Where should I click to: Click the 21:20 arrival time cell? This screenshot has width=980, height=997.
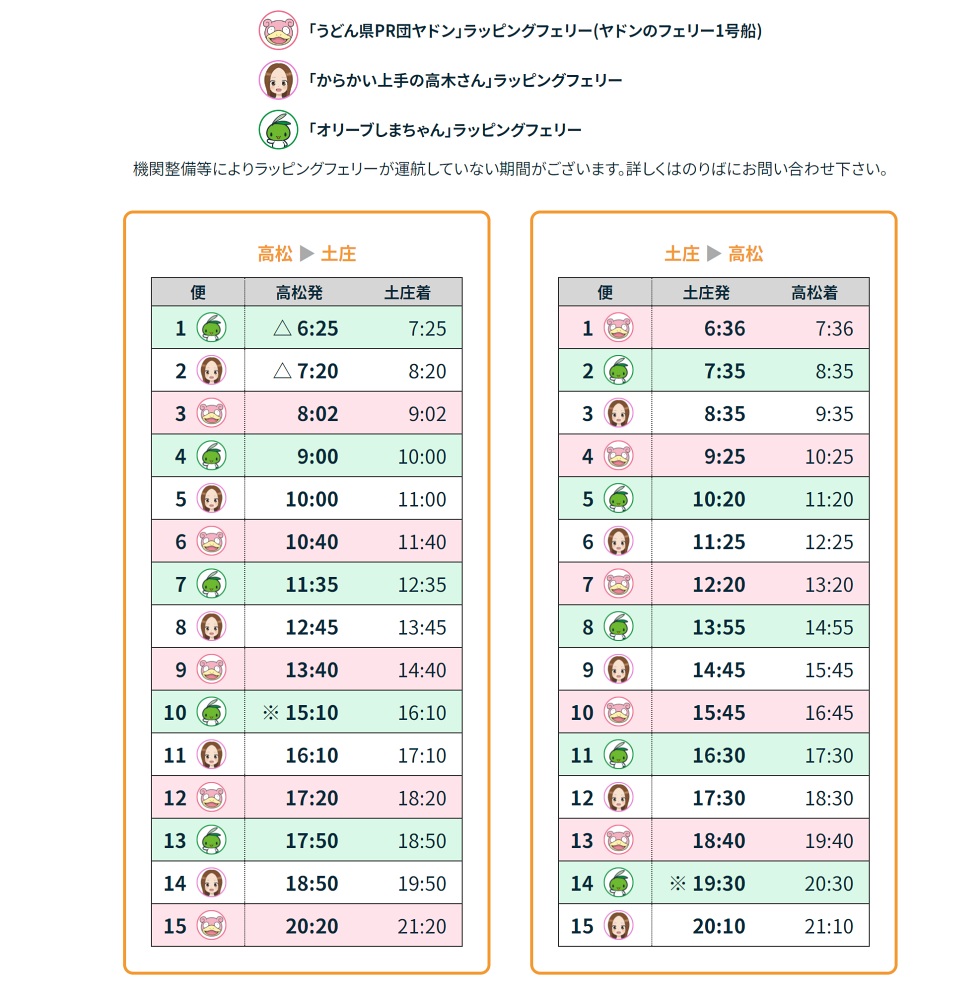coord(421,926)
